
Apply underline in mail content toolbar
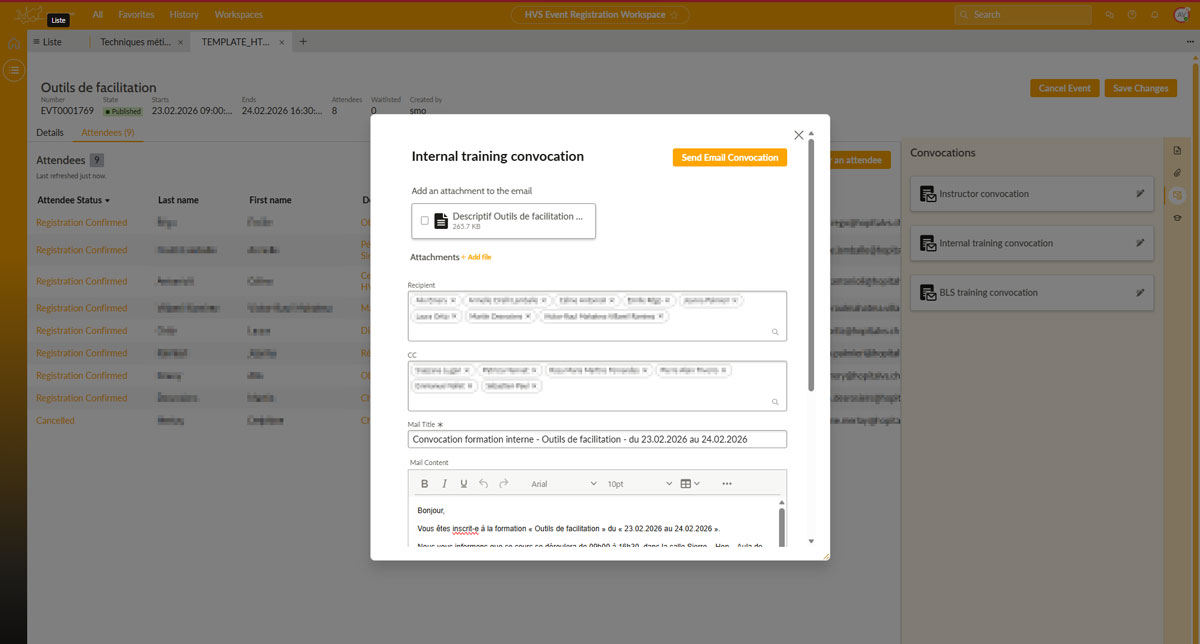coord(464,484)
